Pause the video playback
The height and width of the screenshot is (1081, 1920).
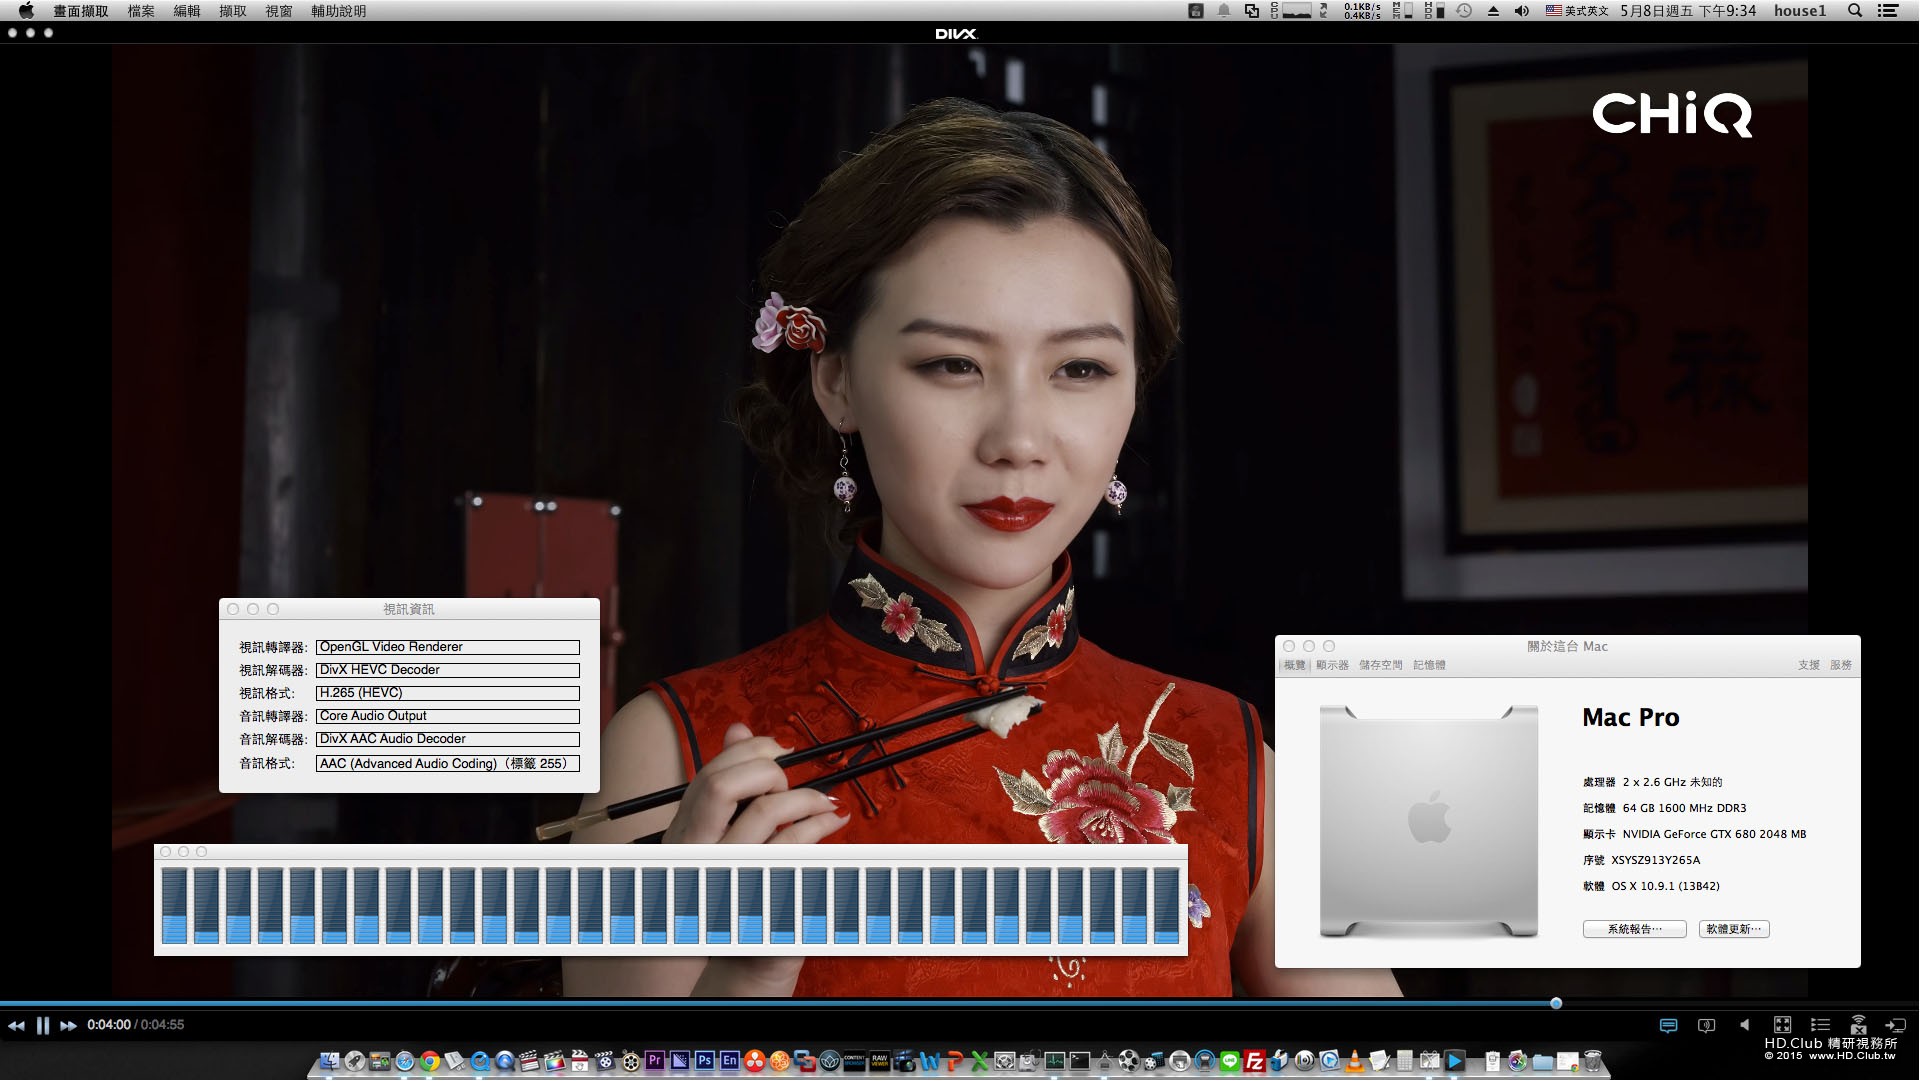coord(43,1026)
